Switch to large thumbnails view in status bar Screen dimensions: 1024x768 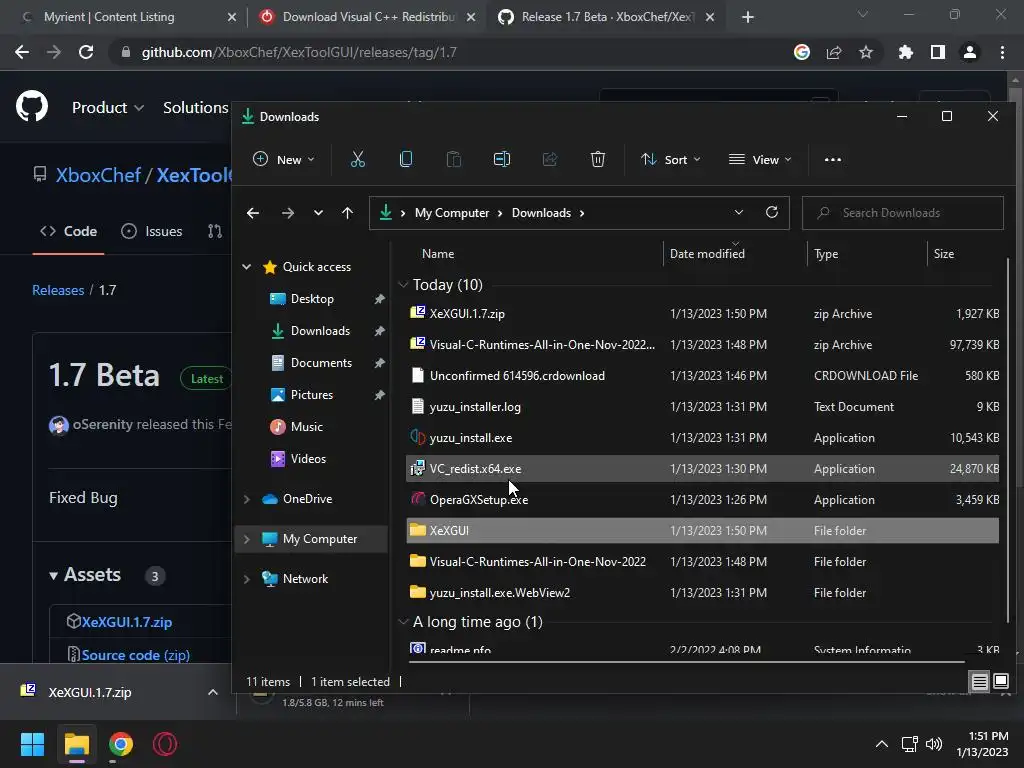[1000, 682]
